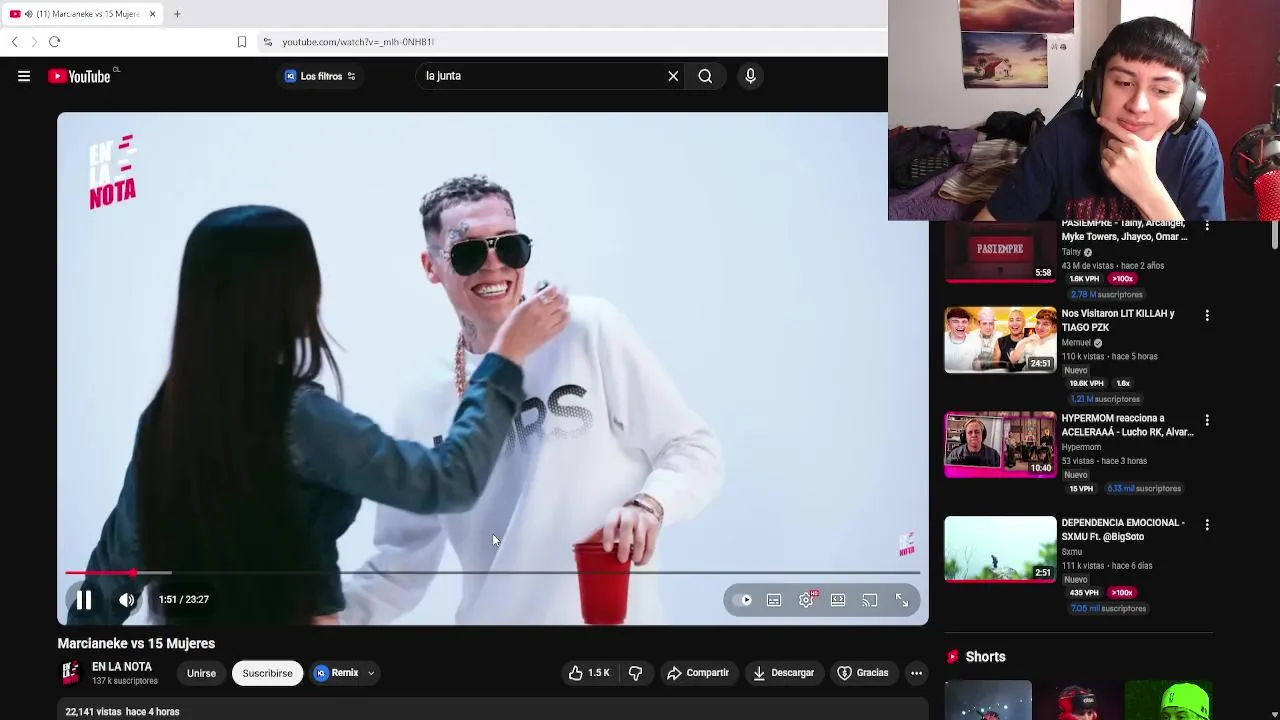1280x720 pixels.
Task: Open the HYPERMOM reacciona thumbnail
Action: [x=1000, y=444]
